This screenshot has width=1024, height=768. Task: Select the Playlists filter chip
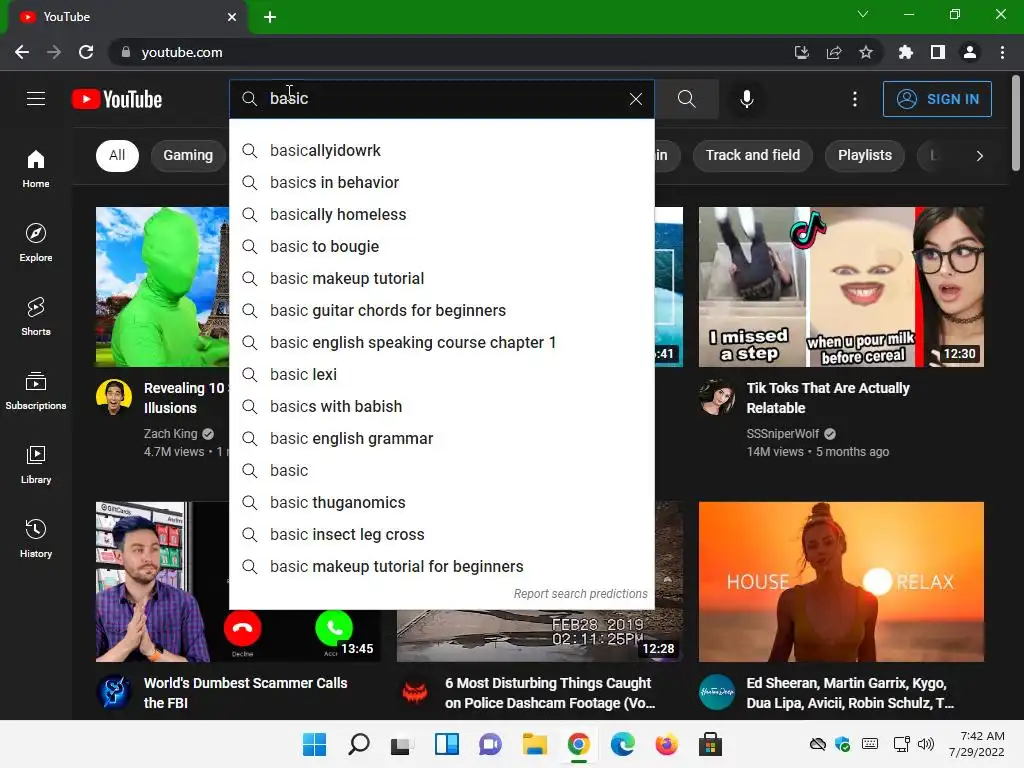(865, 155)
